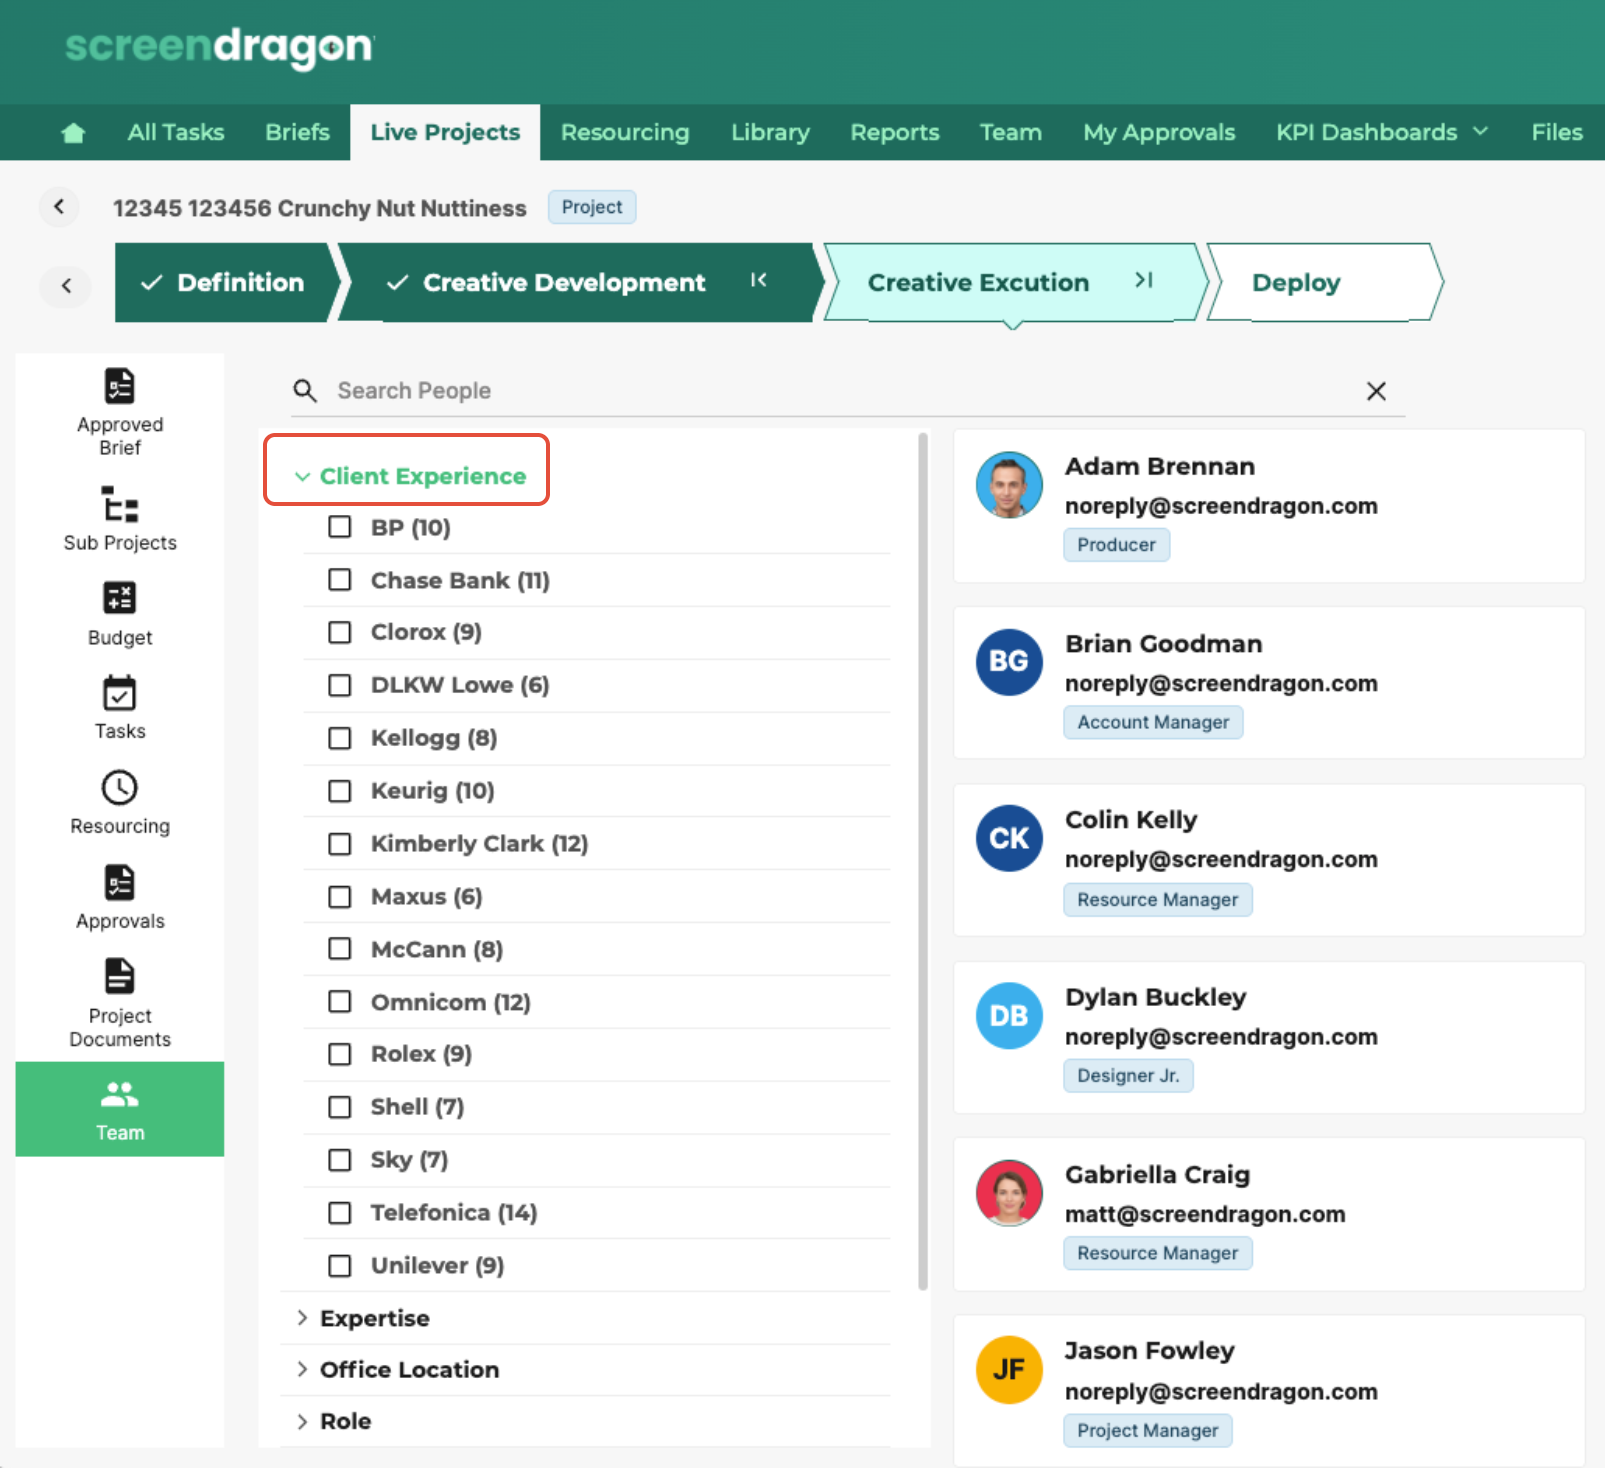Check the Clorox (9) checkbox
Image resolution: width=1605 pixels, height=1468 pixels.
[x=340, y=633]
